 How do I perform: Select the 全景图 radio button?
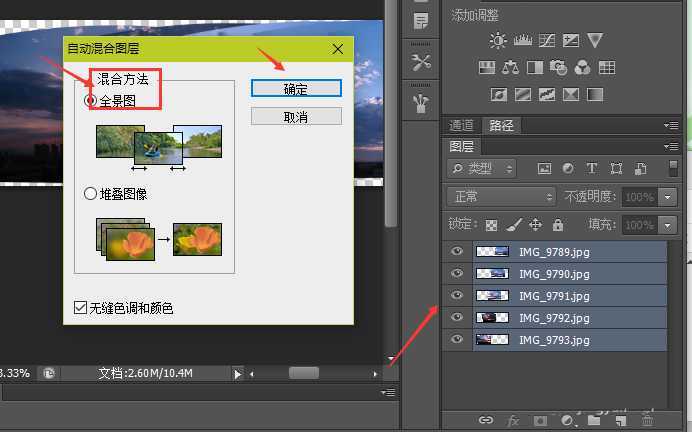91,101
